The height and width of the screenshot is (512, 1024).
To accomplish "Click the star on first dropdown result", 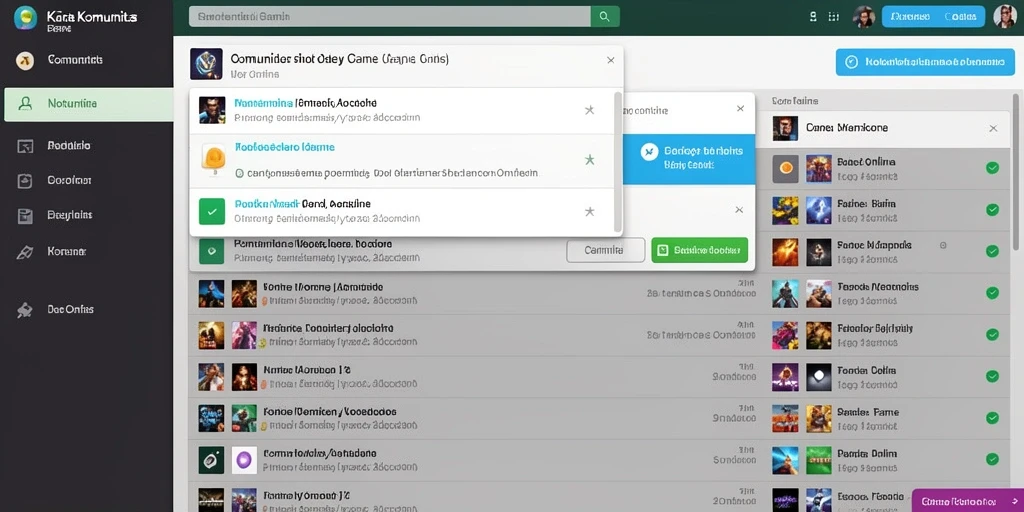I will 589,110.
